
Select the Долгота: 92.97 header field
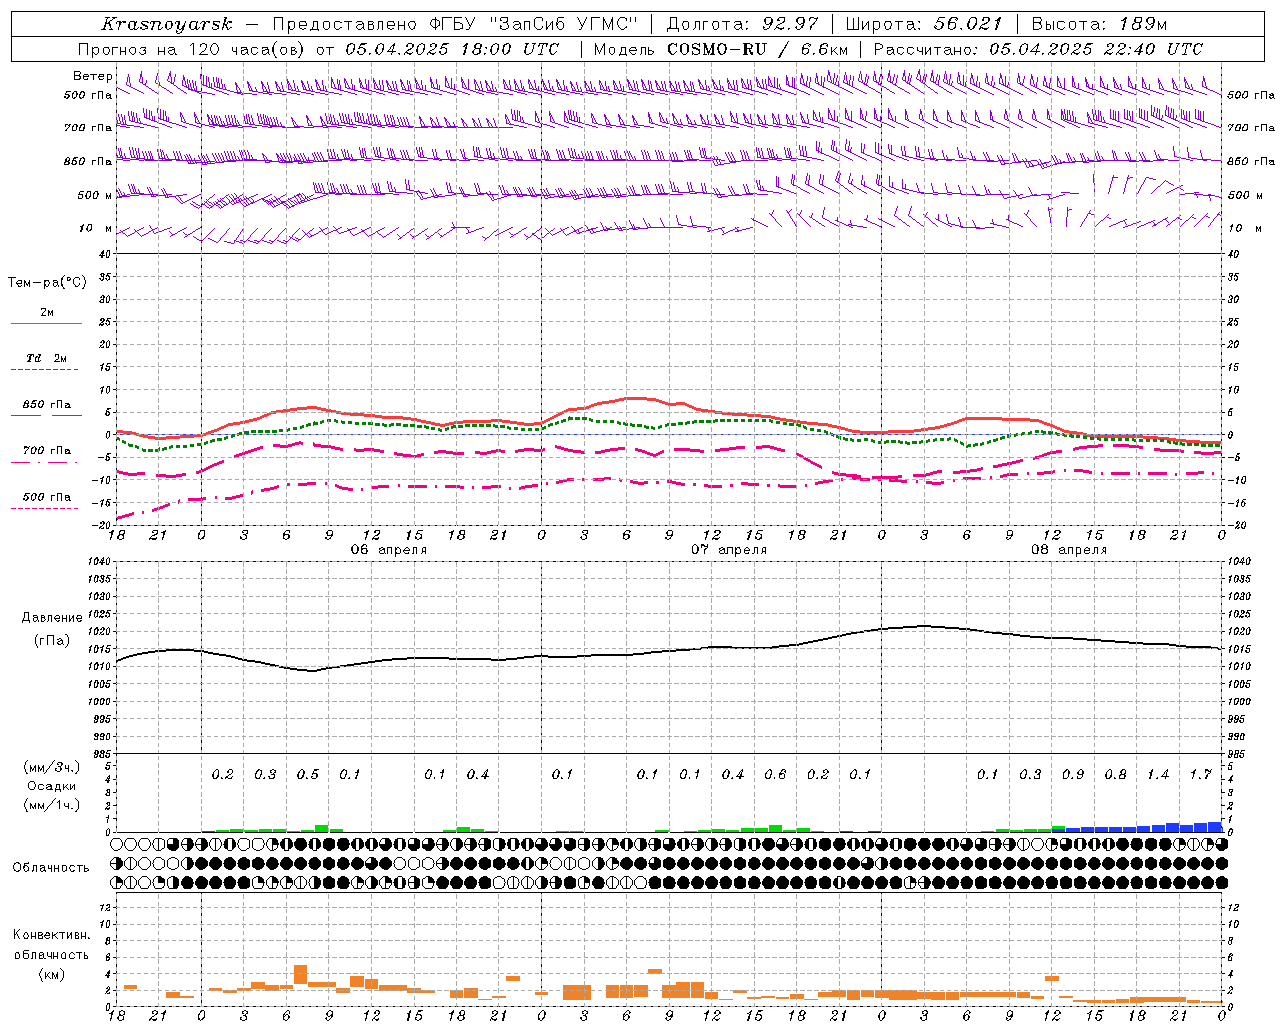click(x=742, y=24)
